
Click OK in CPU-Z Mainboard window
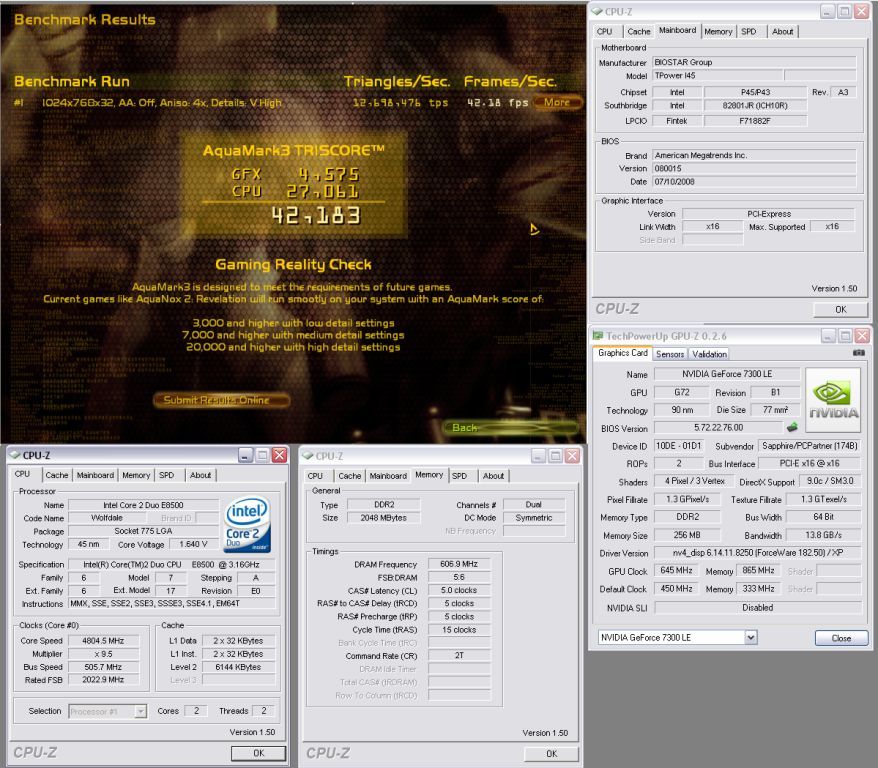tap(840, 309)
